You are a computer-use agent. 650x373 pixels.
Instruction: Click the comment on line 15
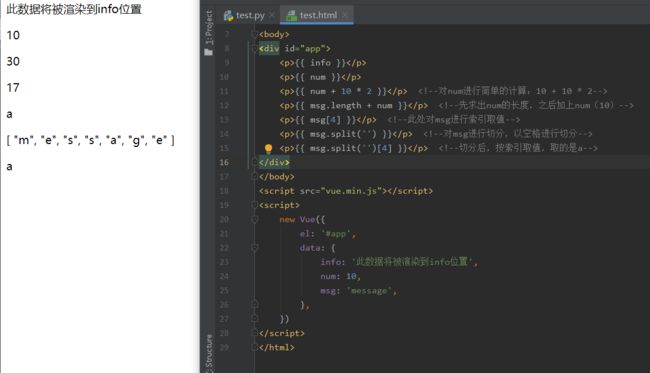tap(518, 148)
